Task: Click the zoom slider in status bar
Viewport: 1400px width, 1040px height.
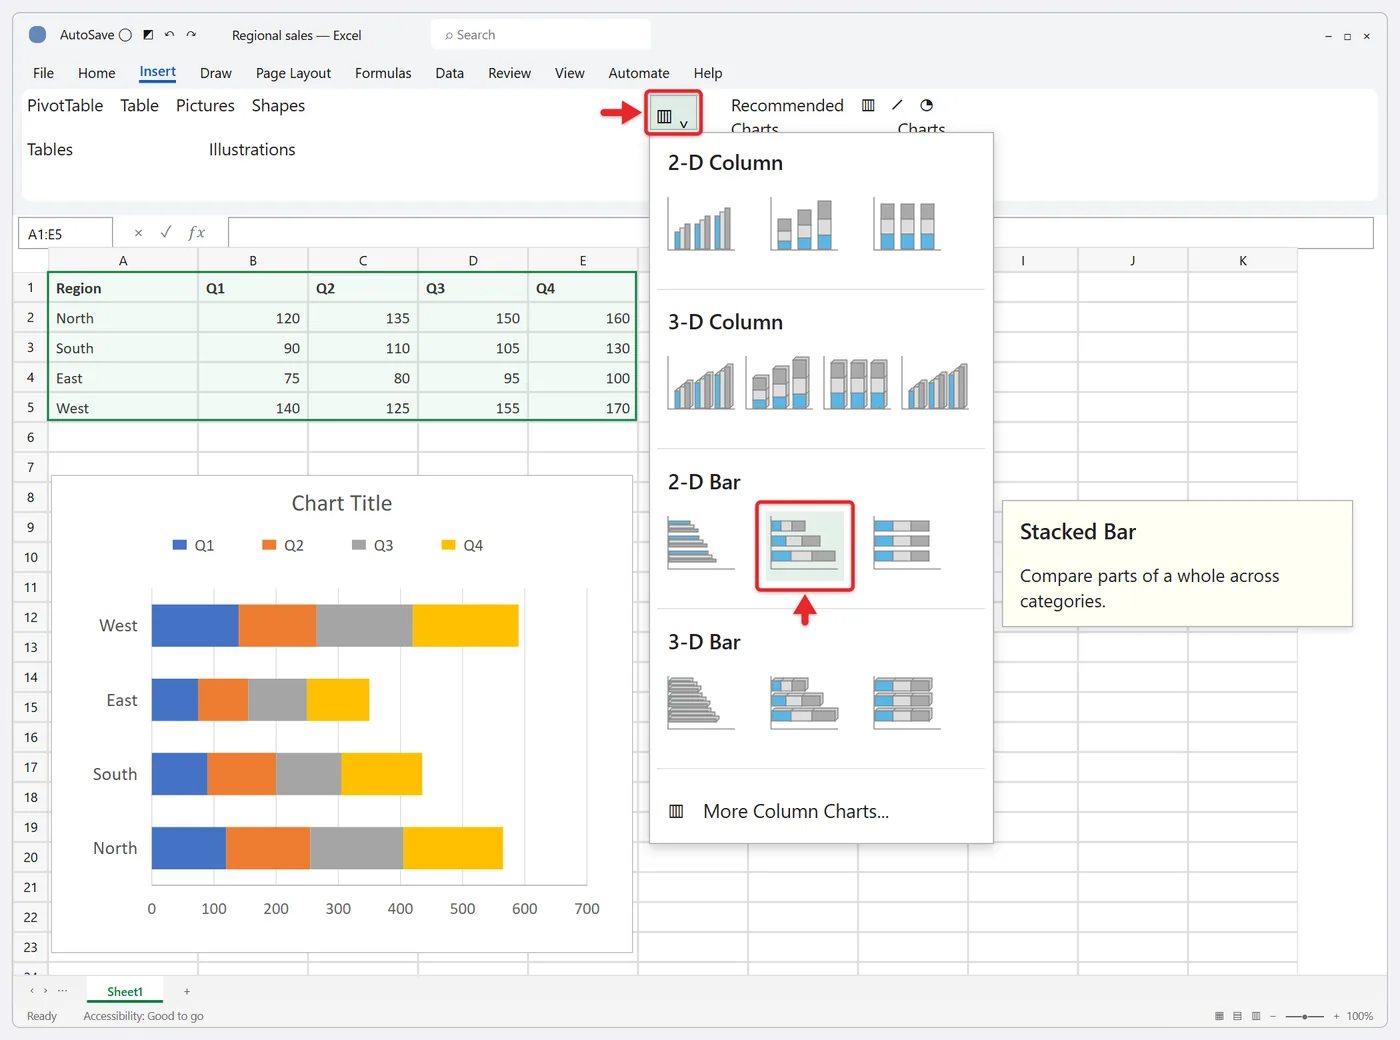Action: click(1305, 1016)
